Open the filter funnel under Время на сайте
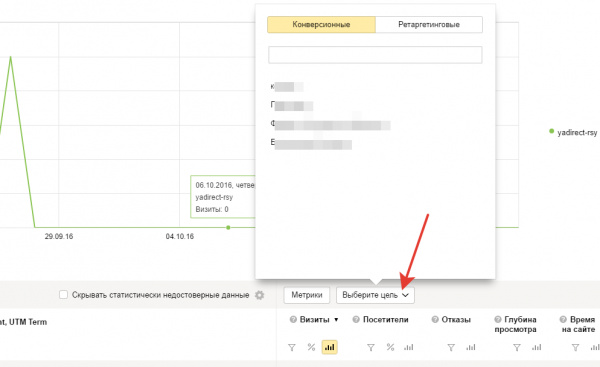 click(x=575, y=347)
